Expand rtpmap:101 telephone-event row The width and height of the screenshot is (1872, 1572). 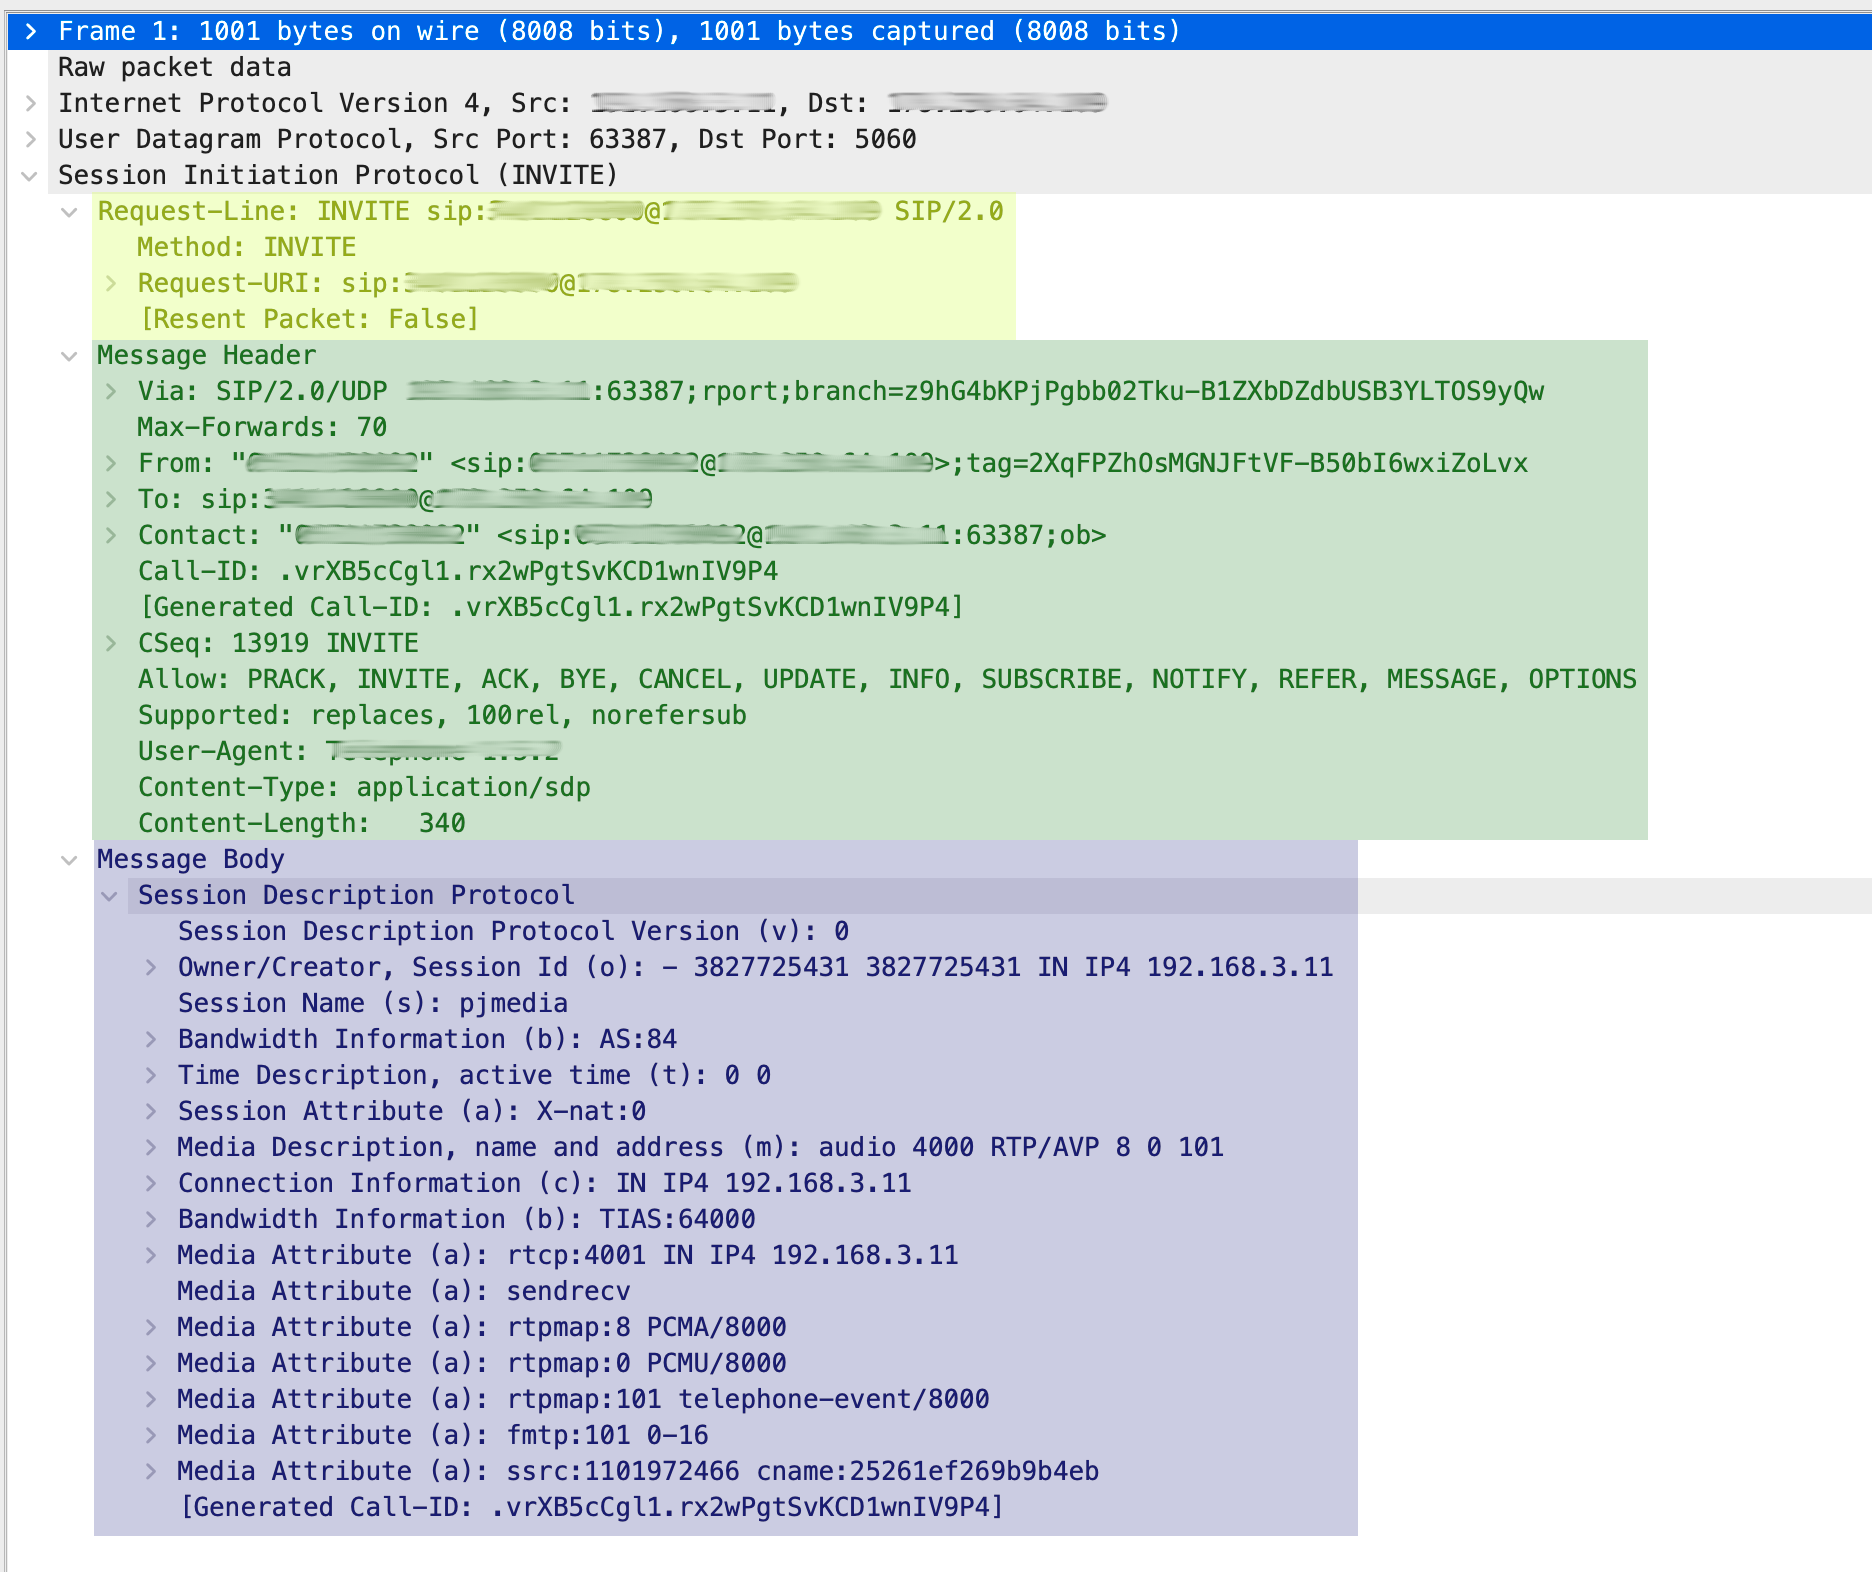(151, 1399)
